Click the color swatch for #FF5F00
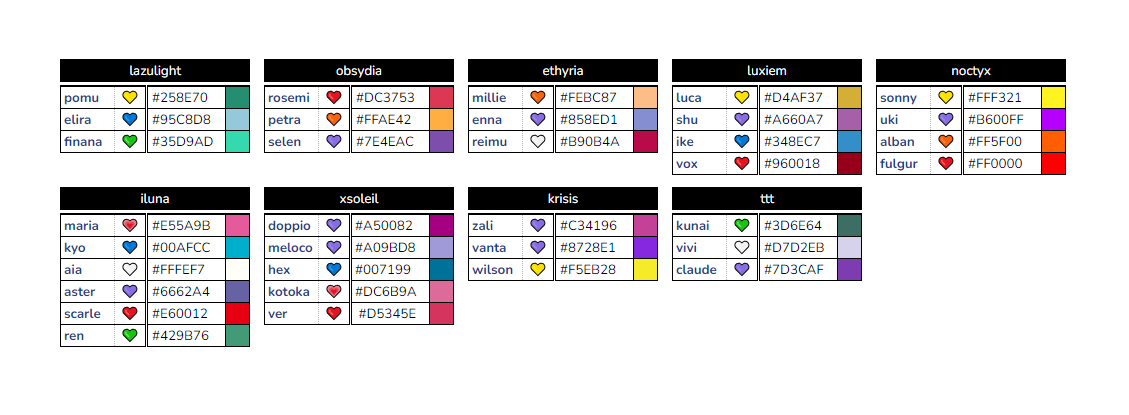 1053,142
